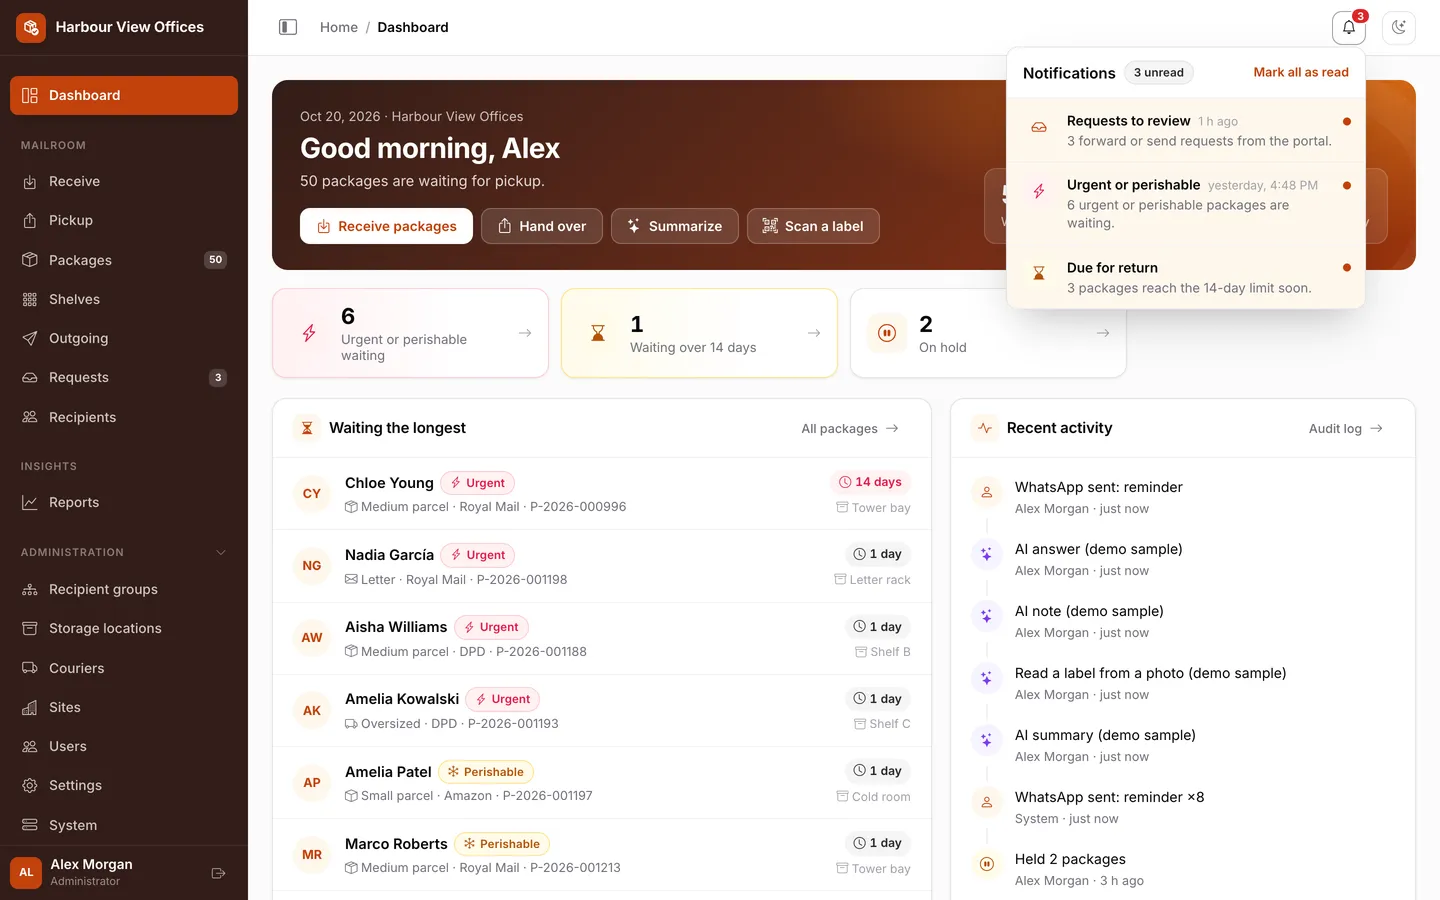This screenshot has height=900, width=1440.
Task: Click the Harbour View Offices logo icon
Action: coord(31,27)
